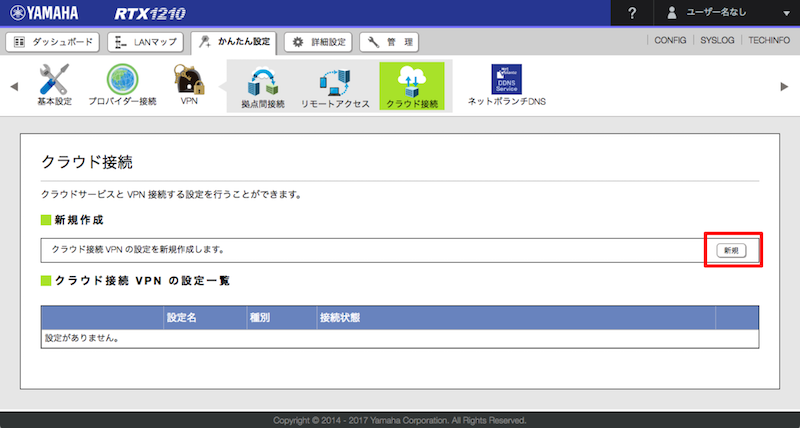Switch to the LANマップ tab
The width and height of the screenshot is (800, 428).
tap(144, 42)
